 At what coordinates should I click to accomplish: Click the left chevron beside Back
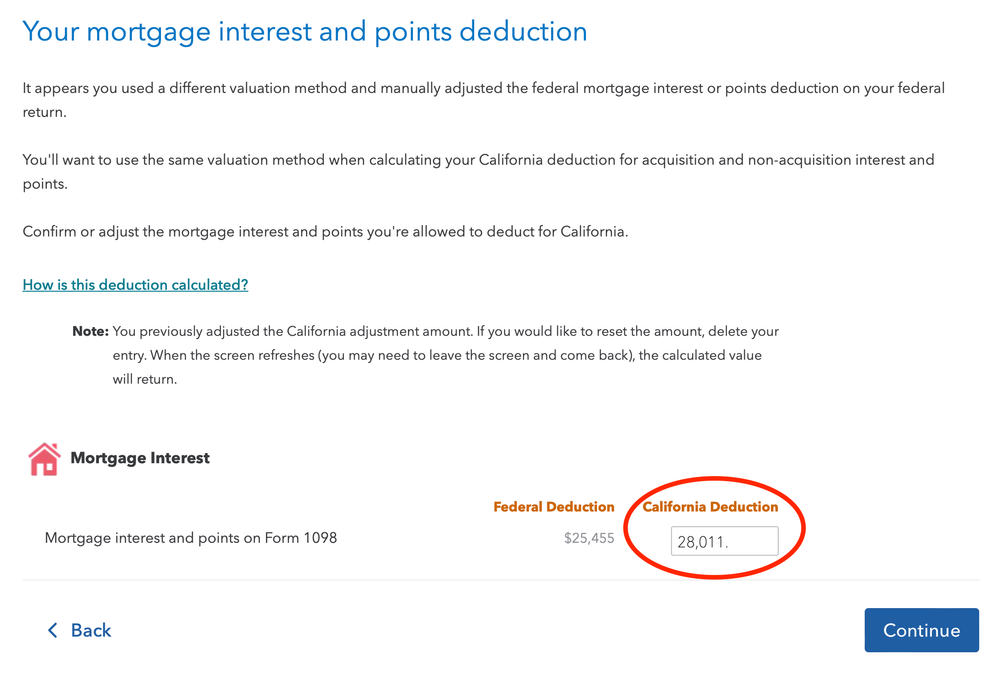pos(53,630)
